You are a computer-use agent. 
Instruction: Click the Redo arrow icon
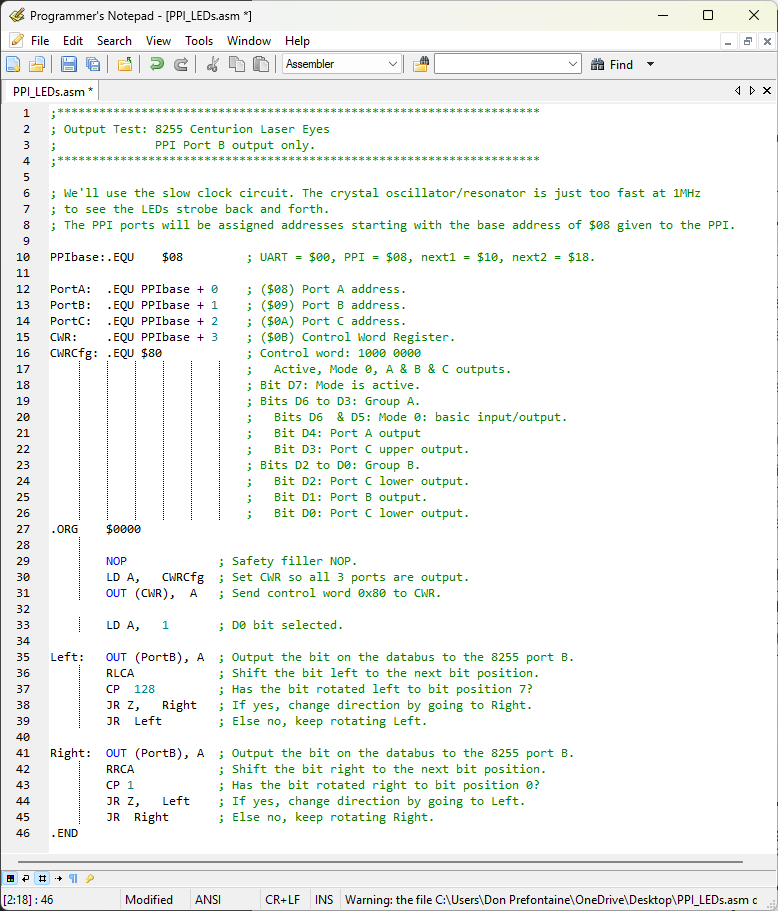[181, 64]
